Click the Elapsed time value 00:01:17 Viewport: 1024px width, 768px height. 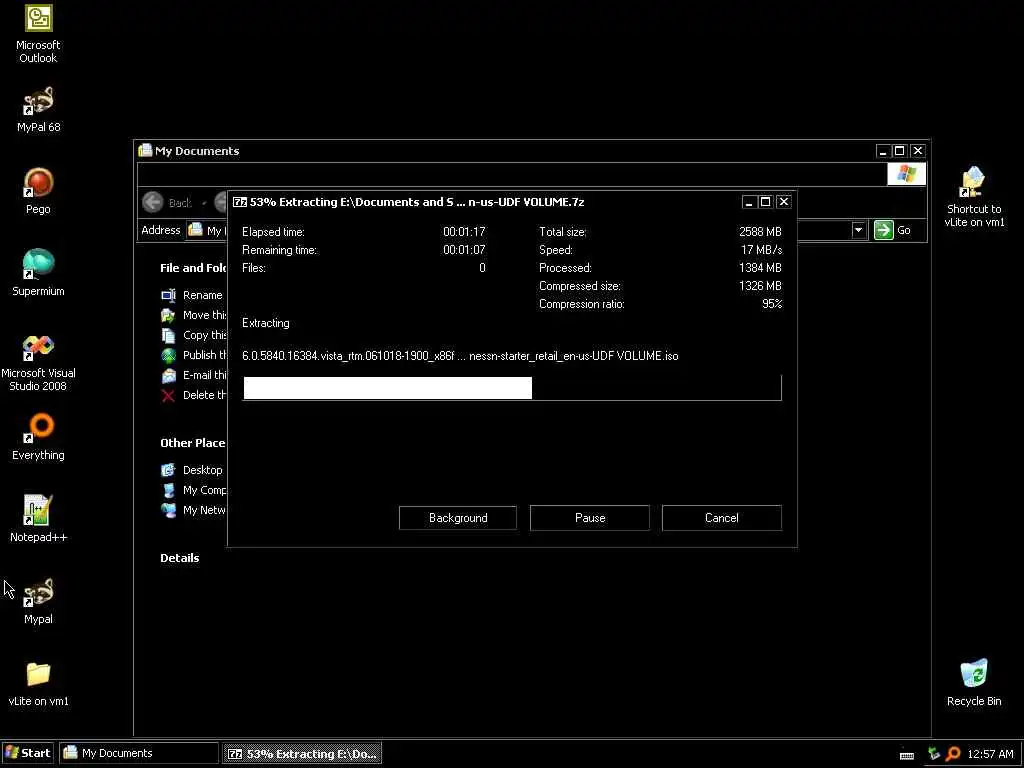click(x=464, y=232)
